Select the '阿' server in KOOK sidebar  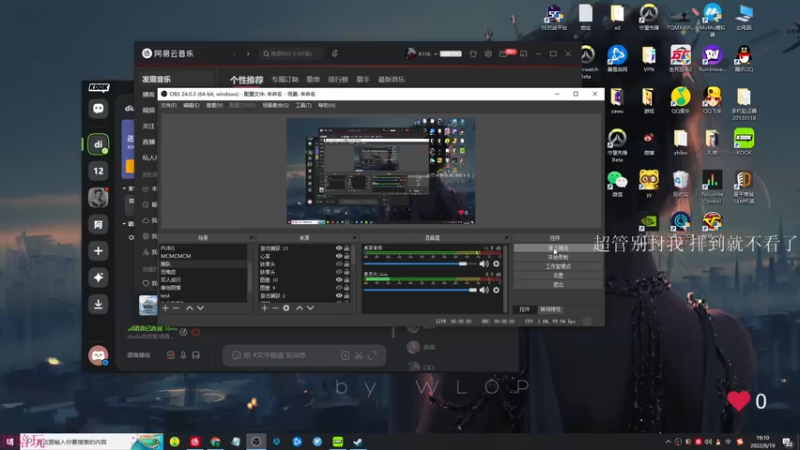98,224
